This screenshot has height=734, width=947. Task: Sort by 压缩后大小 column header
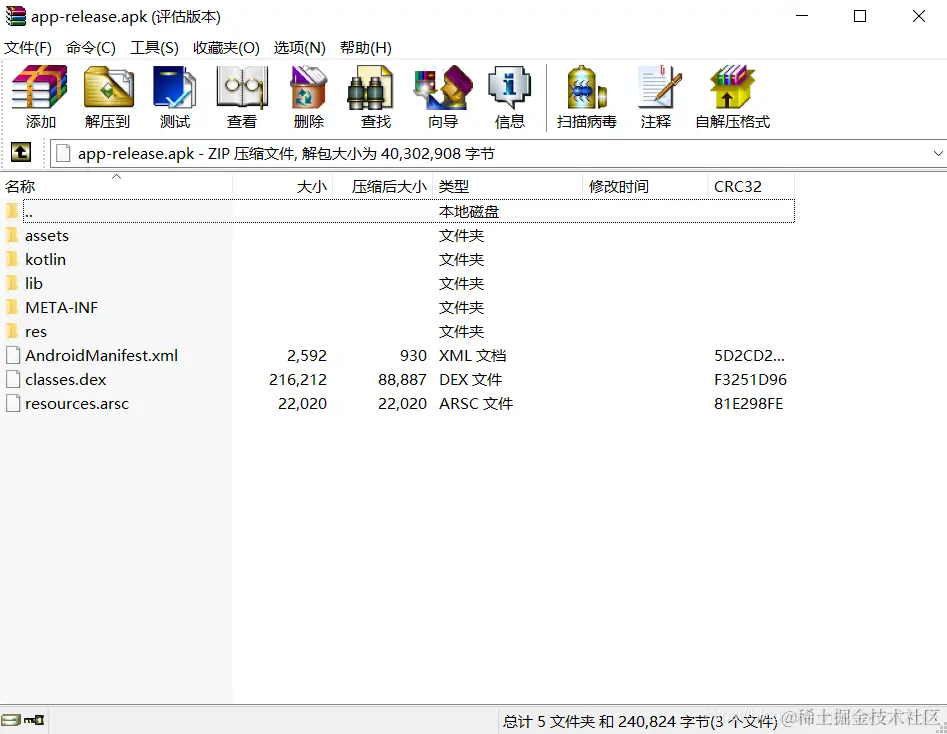pos(382,186)
